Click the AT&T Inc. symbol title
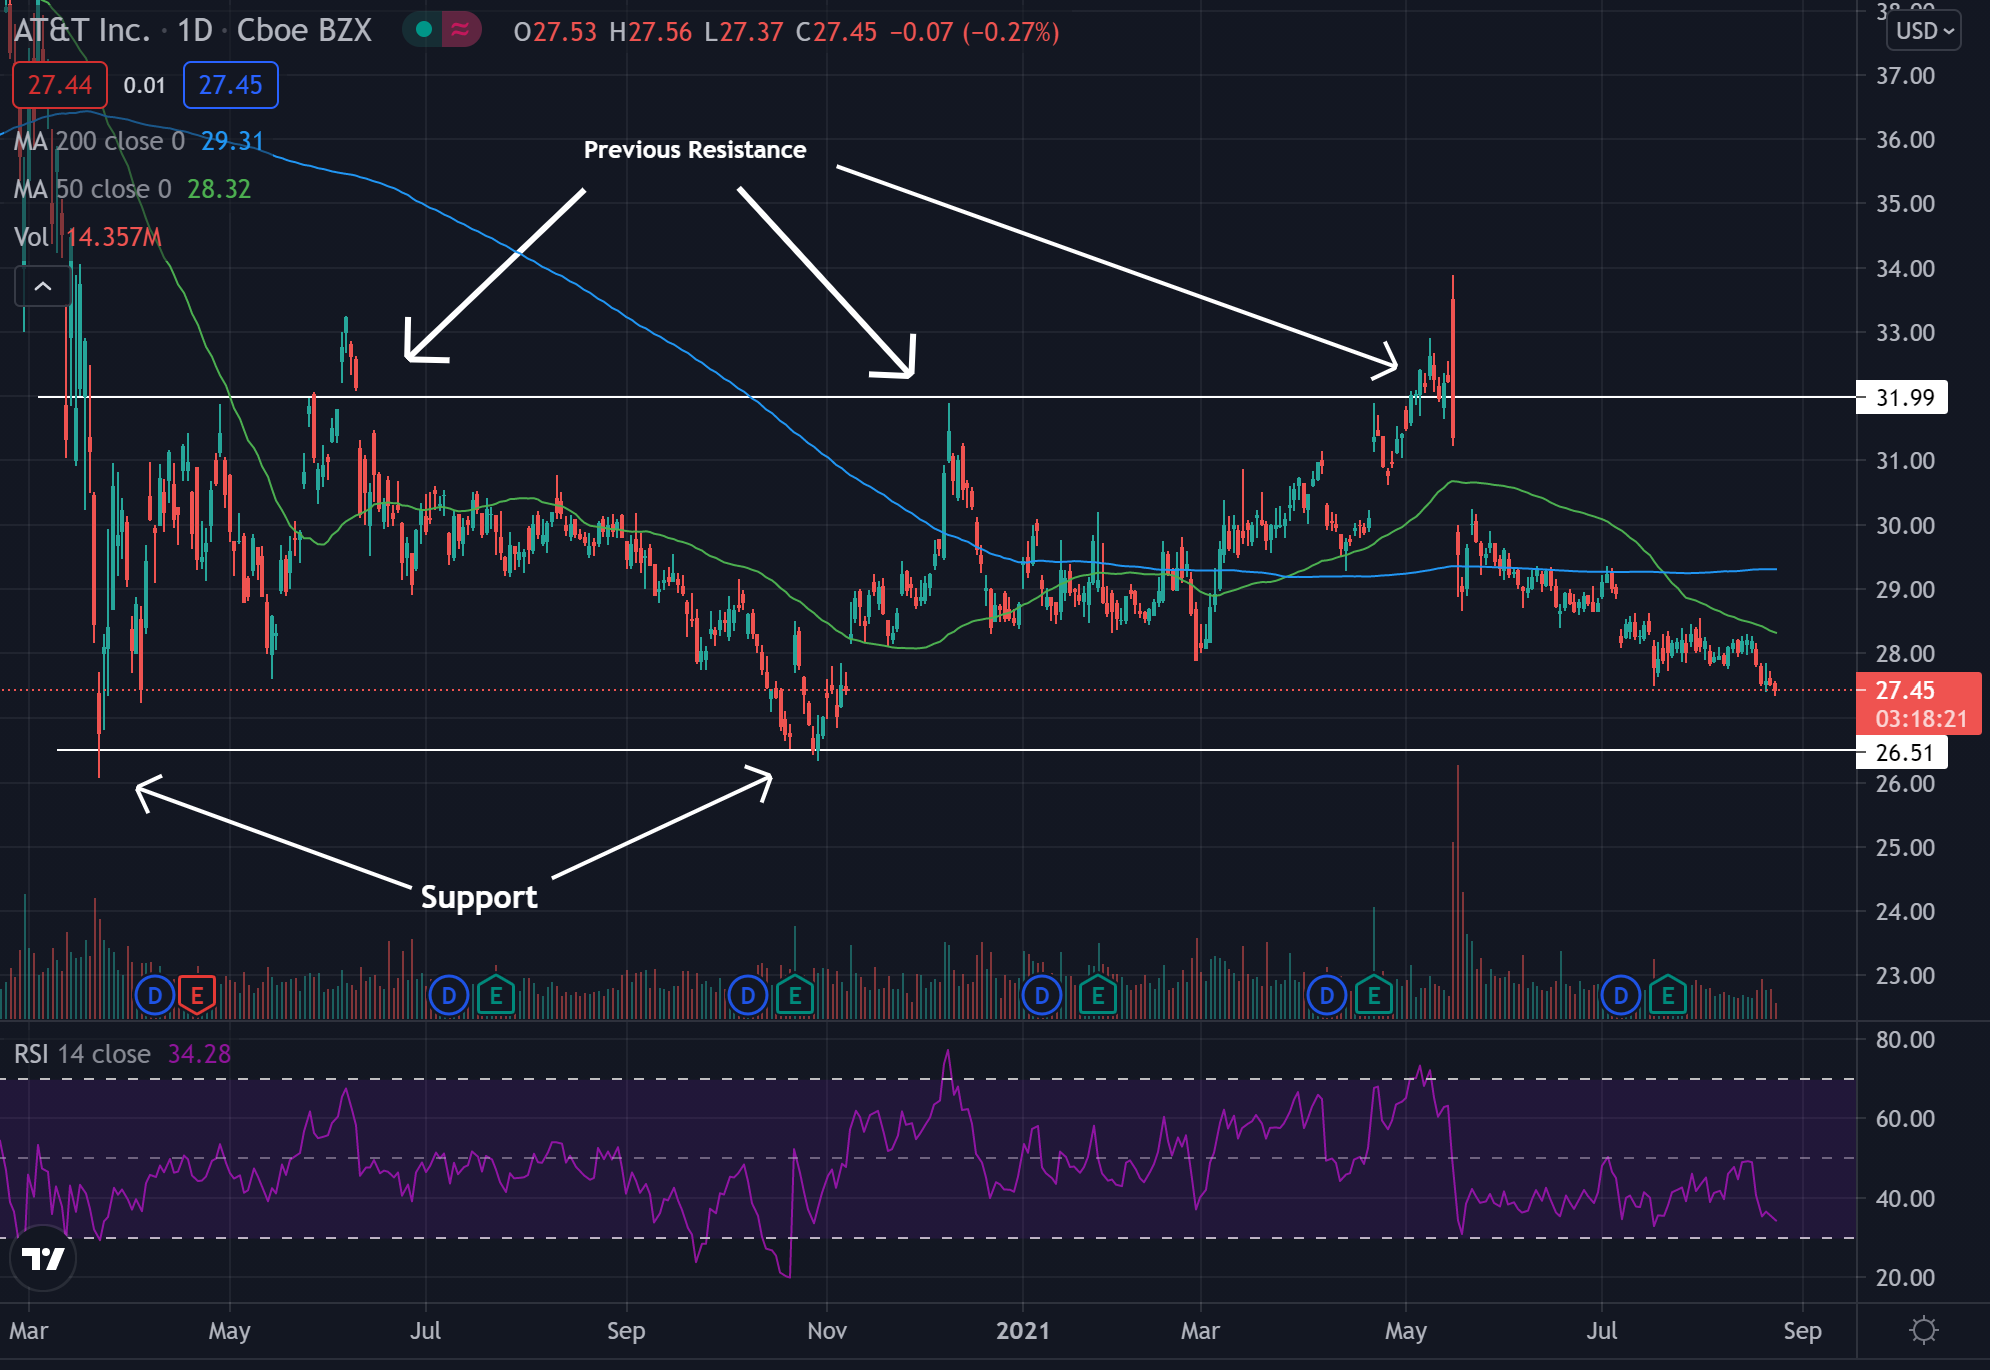Viewport: 1990px width, 1370px height. tap(82, 31)
